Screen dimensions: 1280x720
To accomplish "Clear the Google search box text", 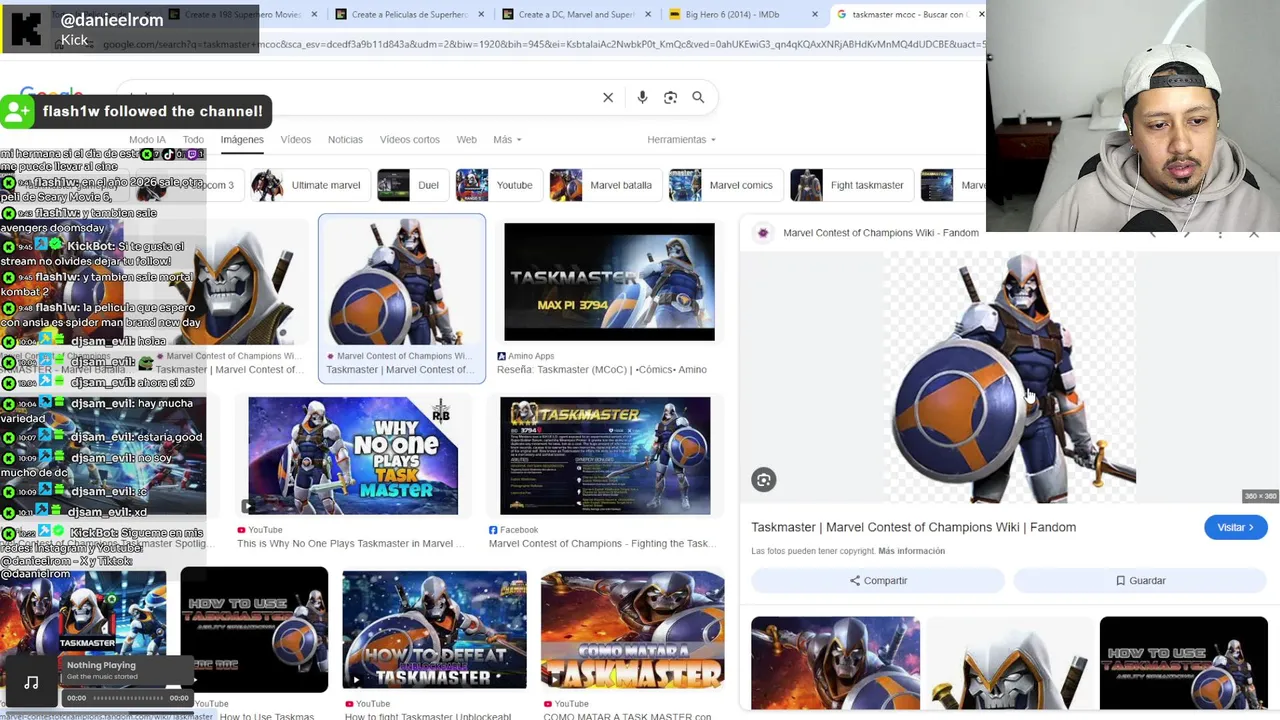I will click(x=608, y=97).
